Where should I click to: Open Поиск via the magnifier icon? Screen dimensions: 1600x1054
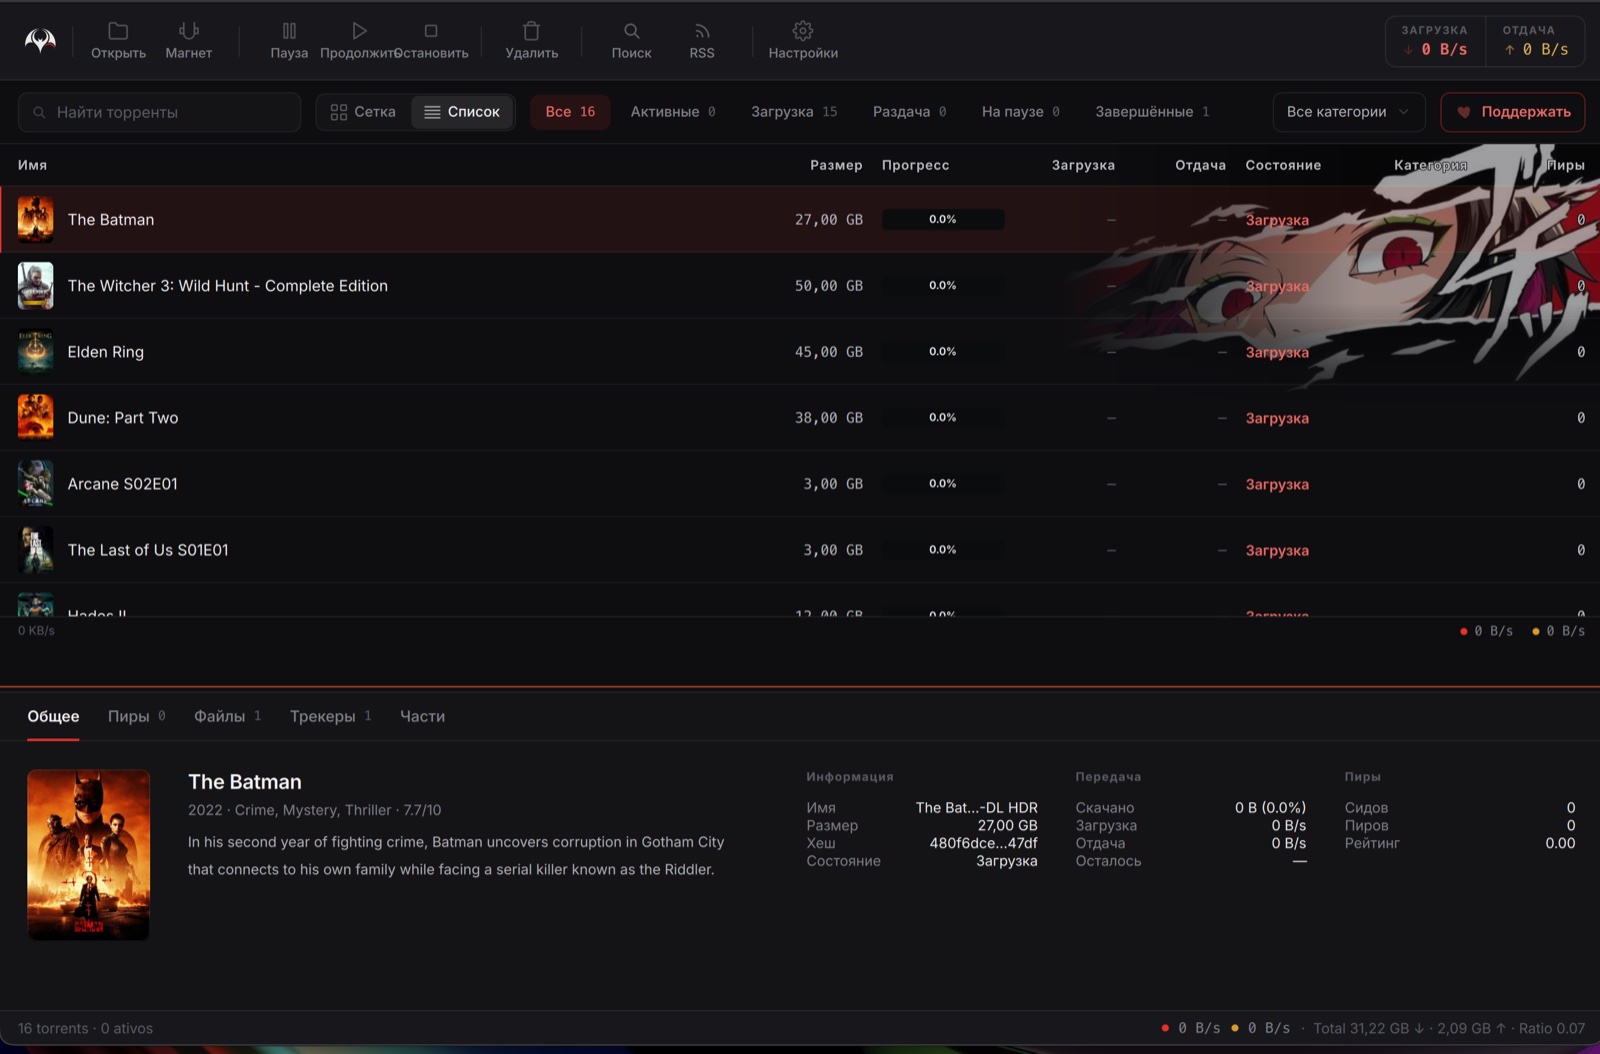coord(631,31)
